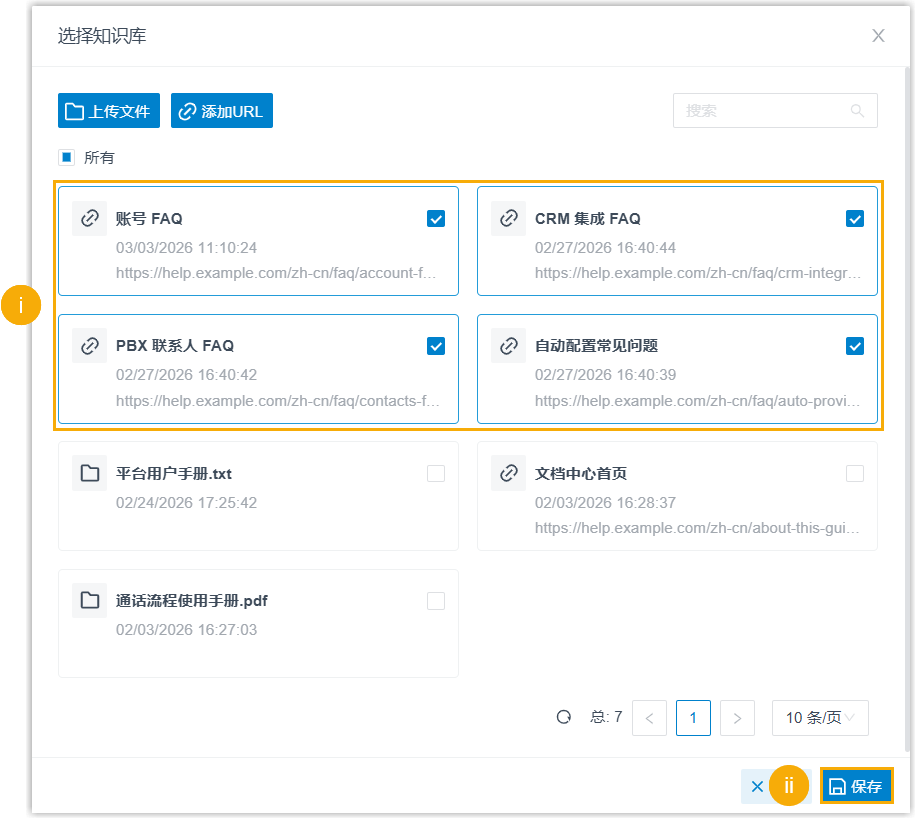916x819 pixels.
Task: Click link icon on 文档中心首页 card
Action: click(x=509, y=473)
